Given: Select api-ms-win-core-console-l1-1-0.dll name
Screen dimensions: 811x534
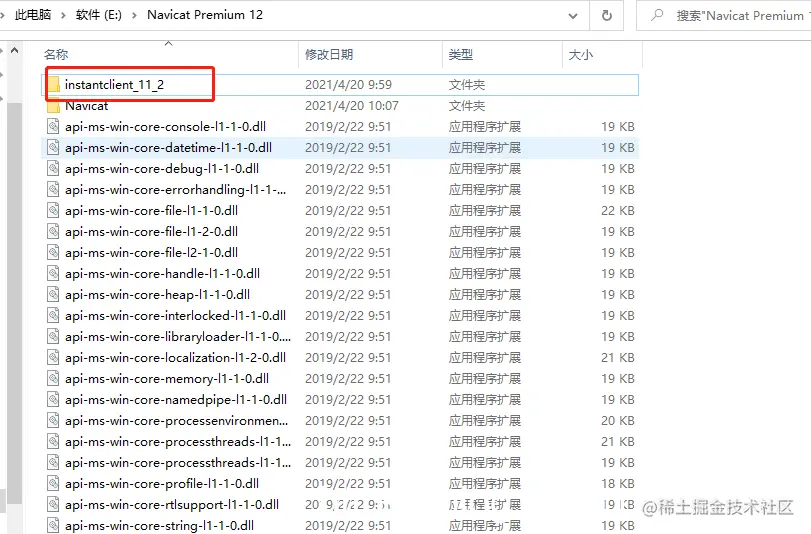Looking at the screenshot, I should click(x=166, y=127).
